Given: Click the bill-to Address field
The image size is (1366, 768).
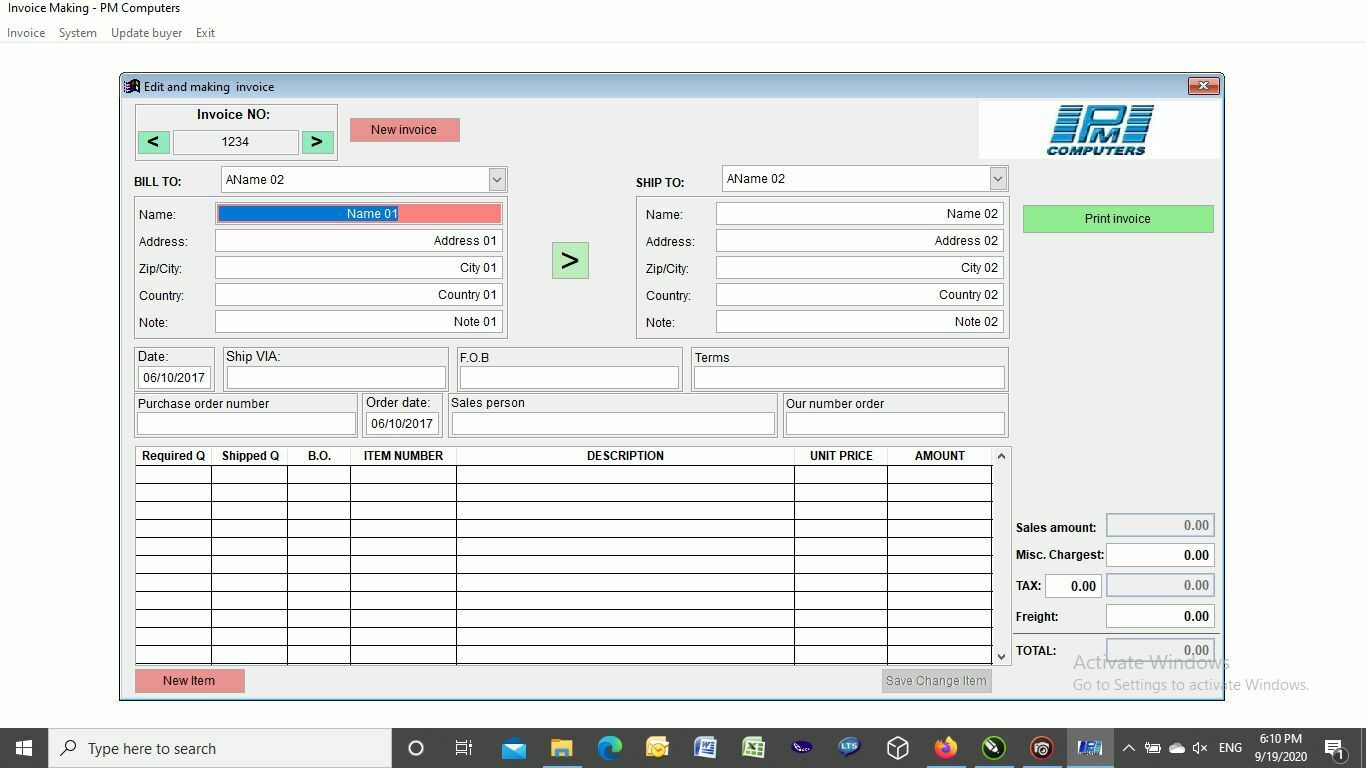Looking at the screenshot, I should [x=359, y=240].
